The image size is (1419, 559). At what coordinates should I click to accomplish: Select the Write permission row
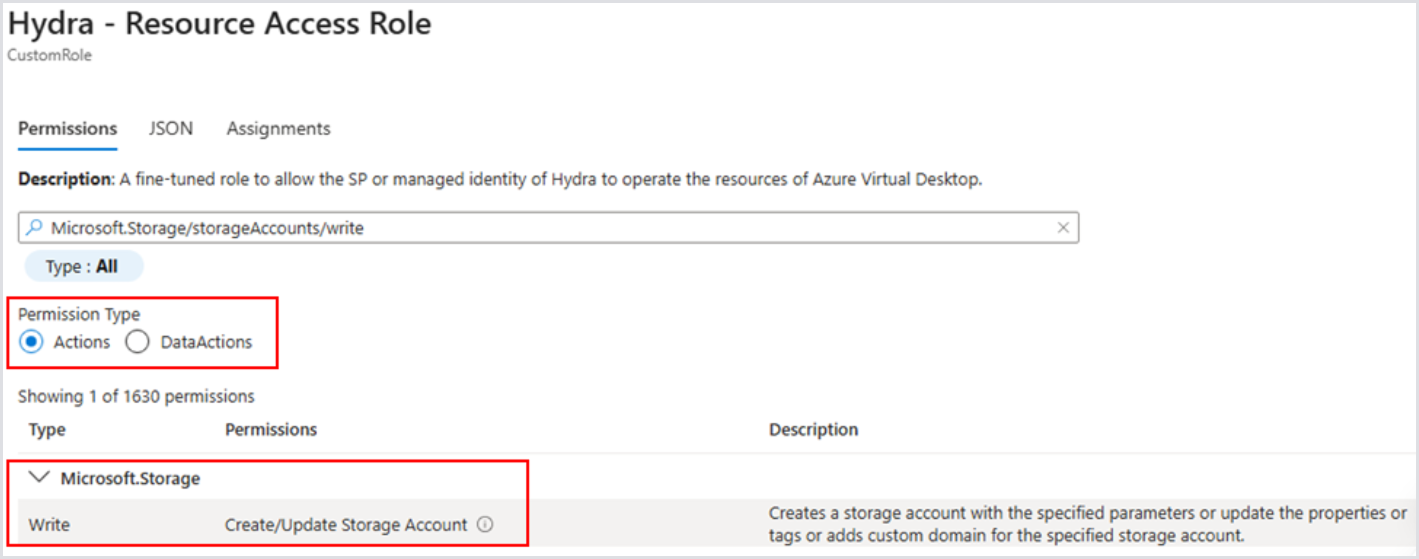[x=47, y=524]
